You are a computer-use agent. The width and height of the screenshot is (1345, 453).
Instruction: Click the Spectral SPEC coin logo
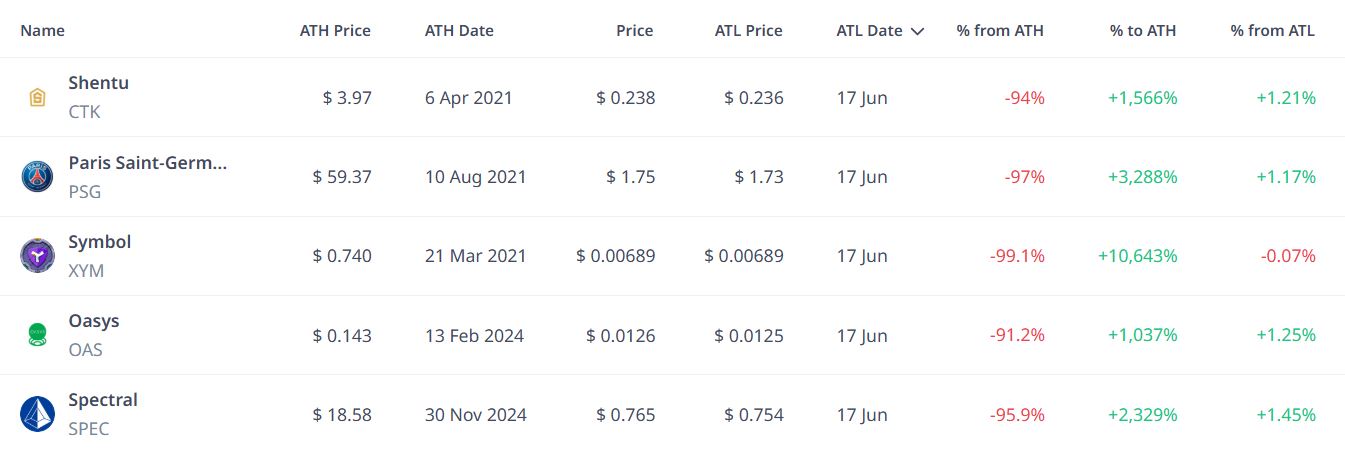click(x=37, y=414)
